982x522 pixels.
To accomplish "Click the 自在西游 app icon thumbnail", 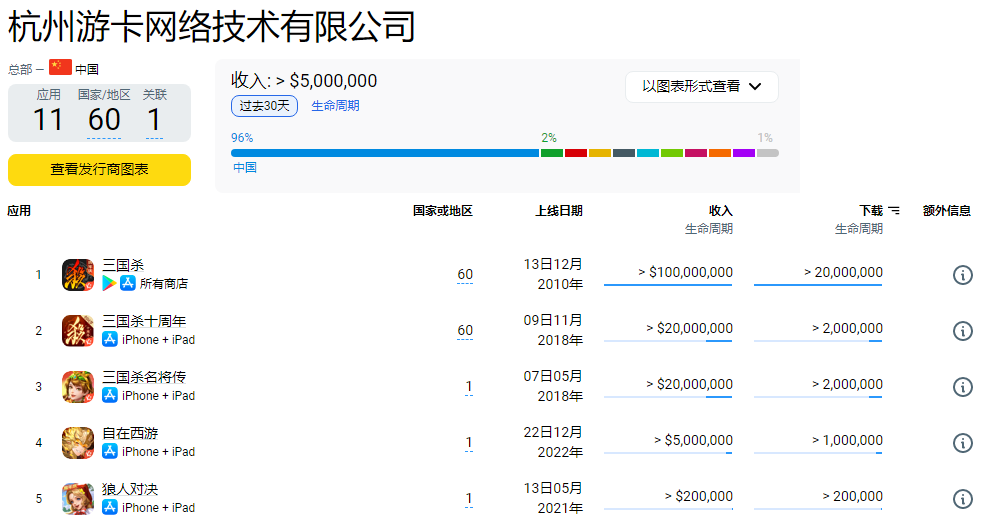I will tap(78, 443).
